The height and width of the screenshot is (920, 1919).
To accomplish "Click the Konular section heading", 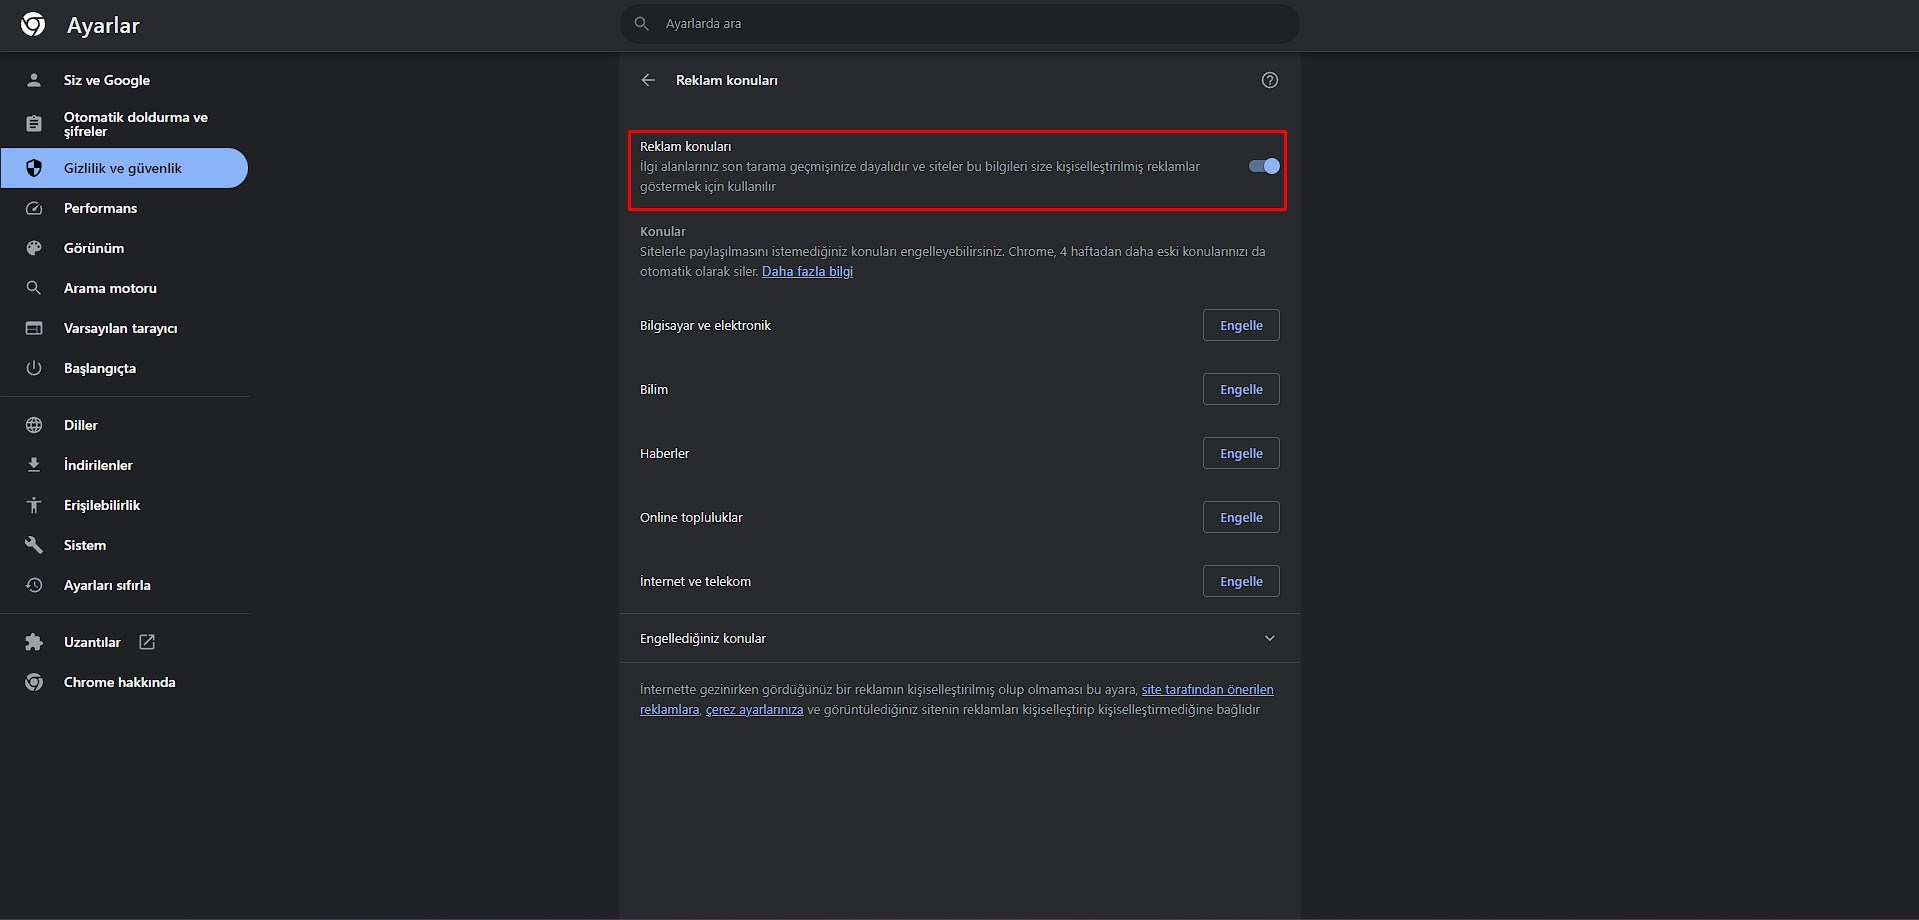I will click(x=663, y=231).
